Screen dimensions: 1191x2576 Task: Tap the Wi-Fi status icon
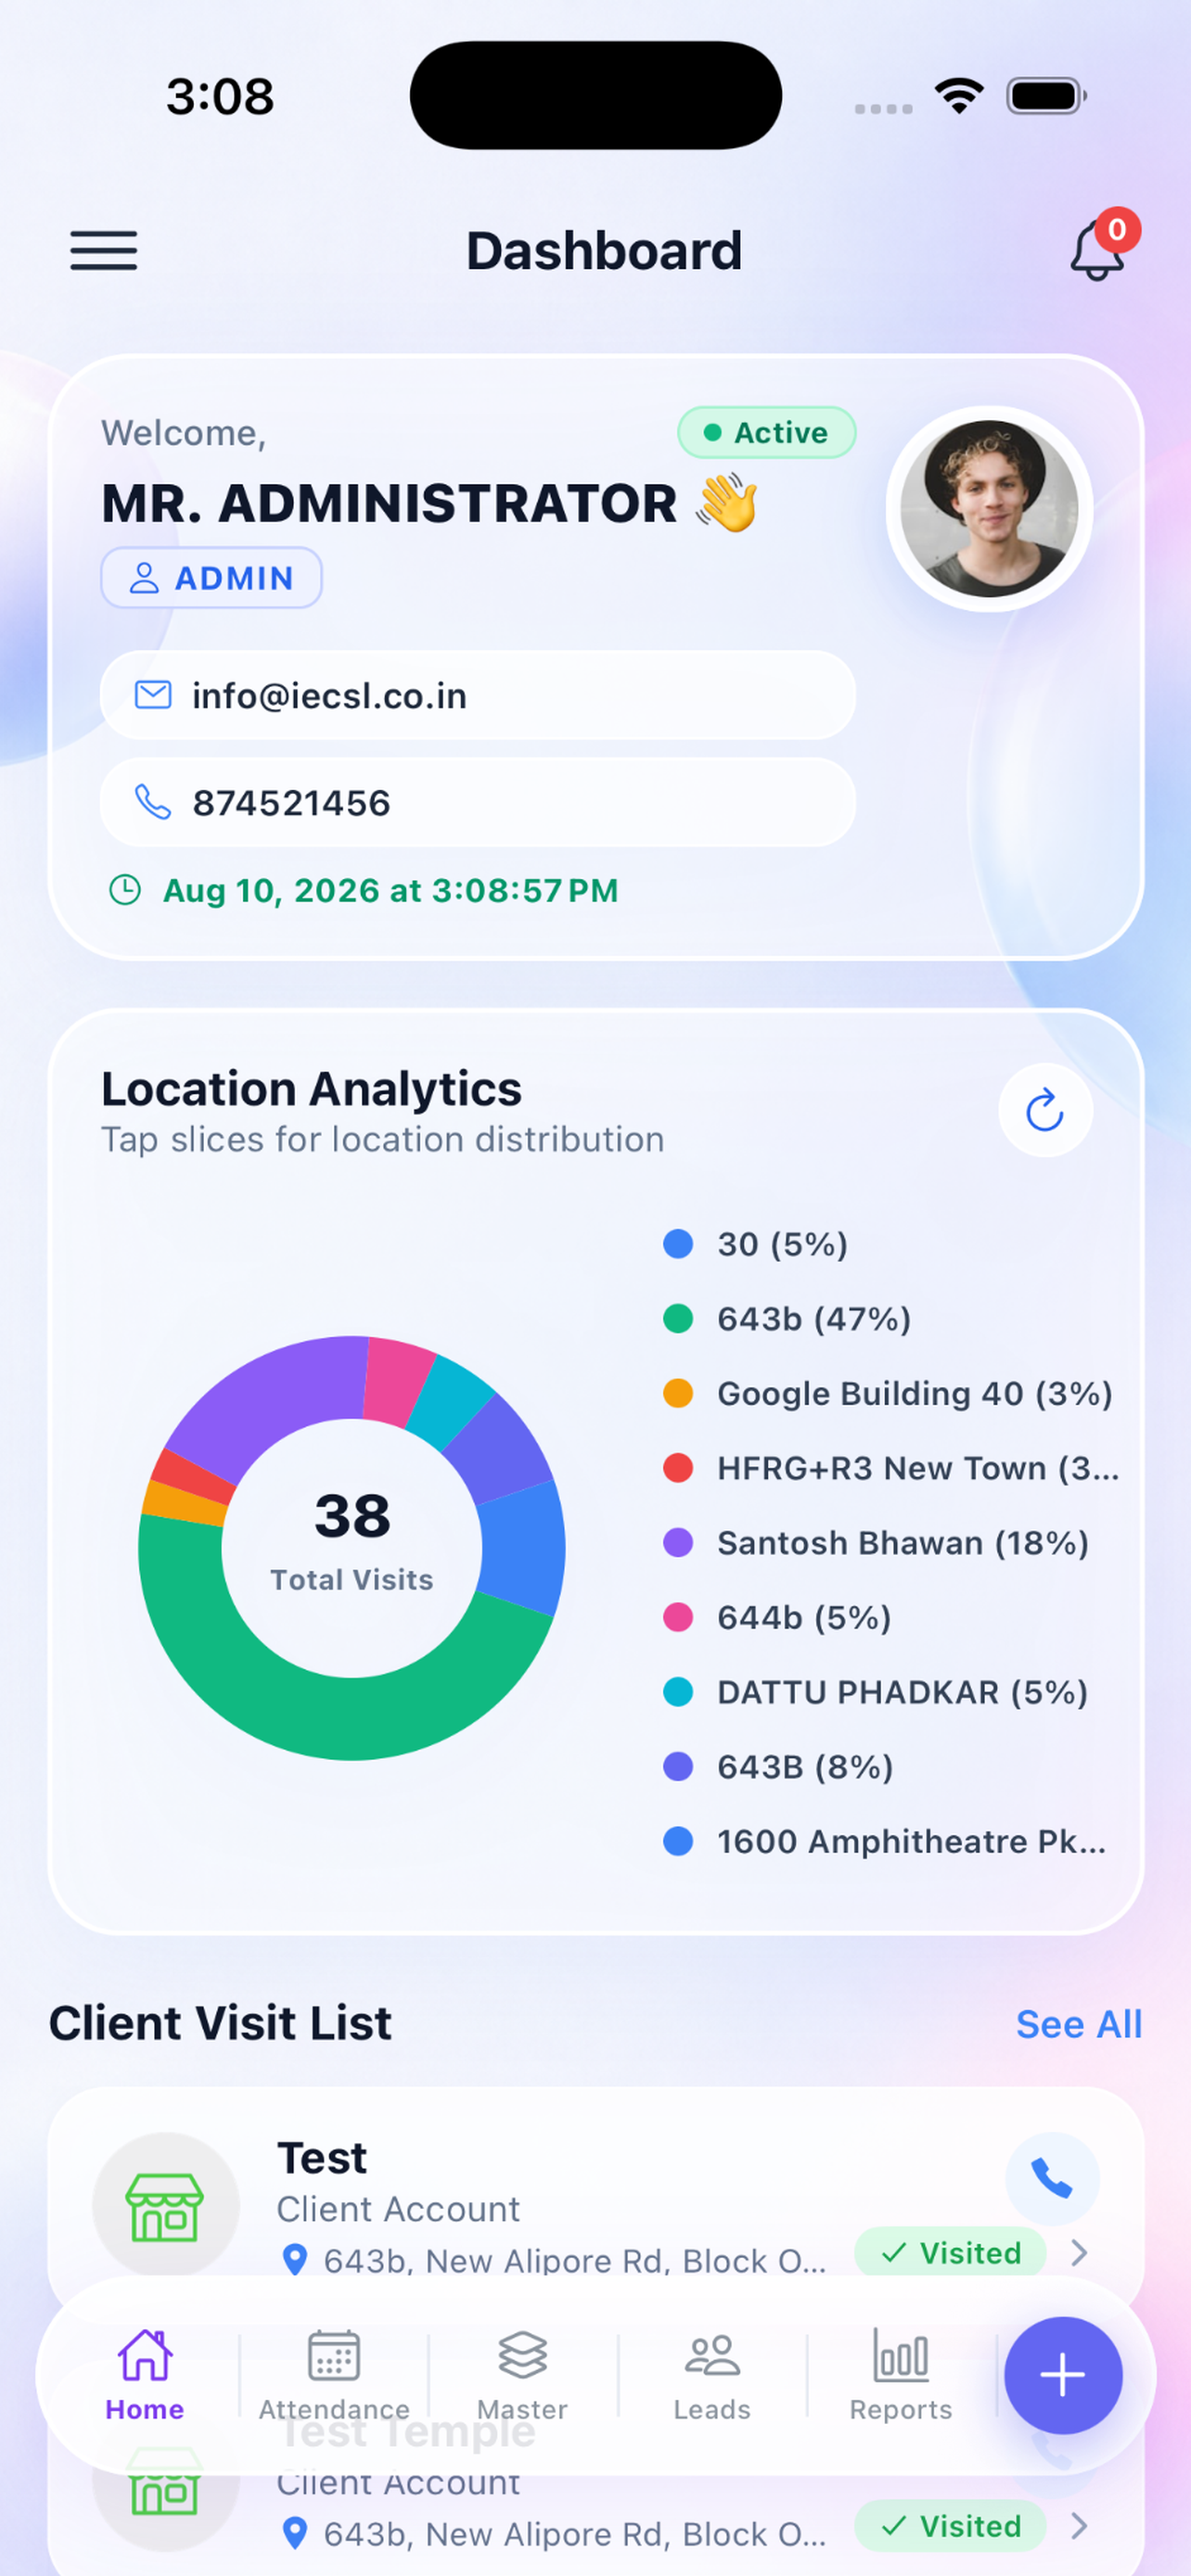pos(959,96)
